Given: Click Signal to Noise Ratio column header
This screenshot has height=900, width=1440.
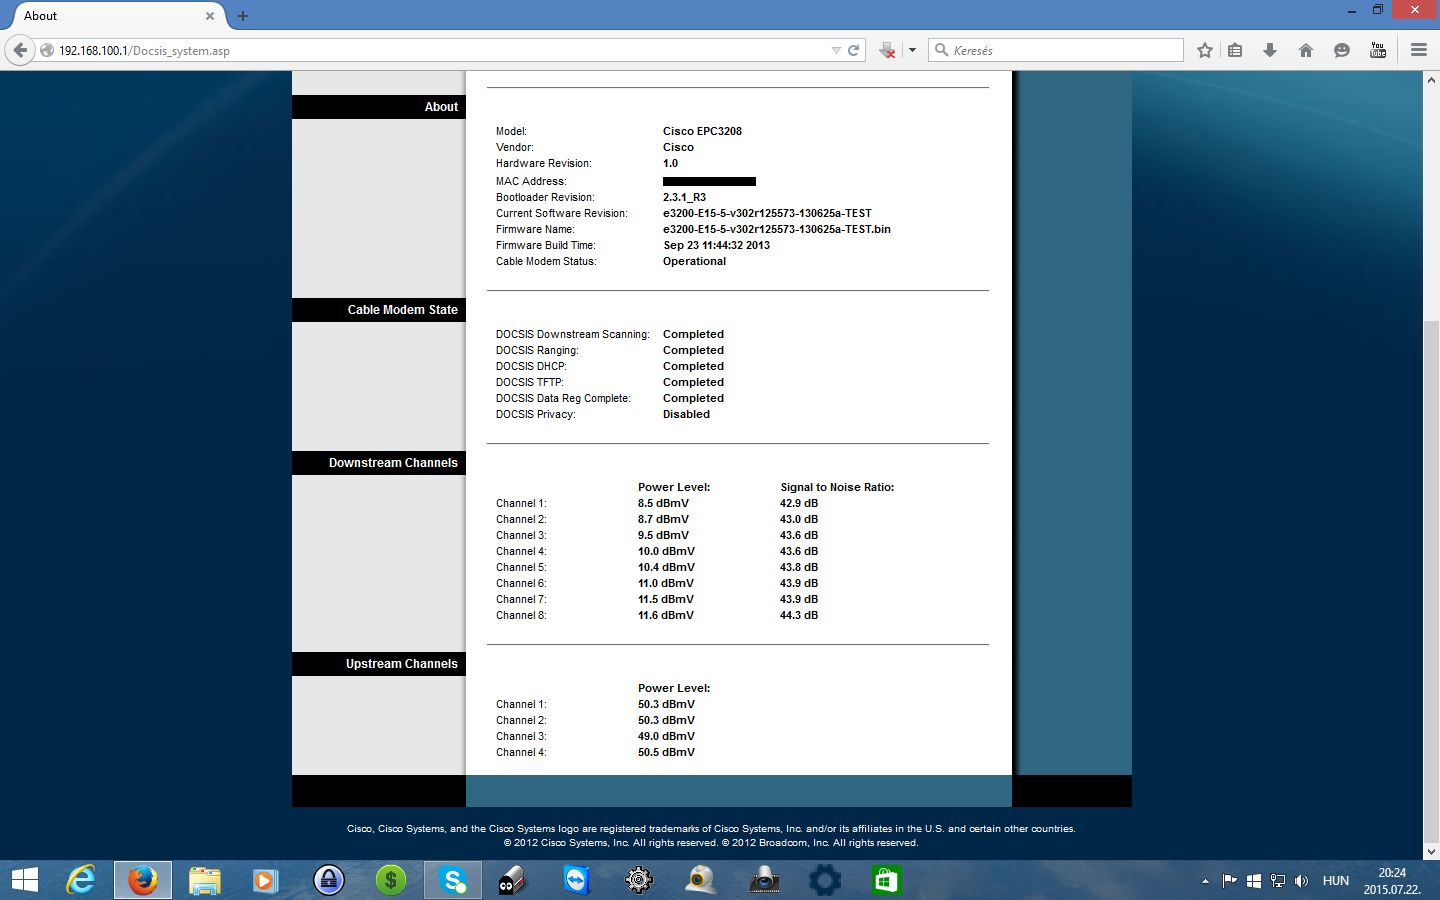Looking at the screenshot, I should 837,487.
